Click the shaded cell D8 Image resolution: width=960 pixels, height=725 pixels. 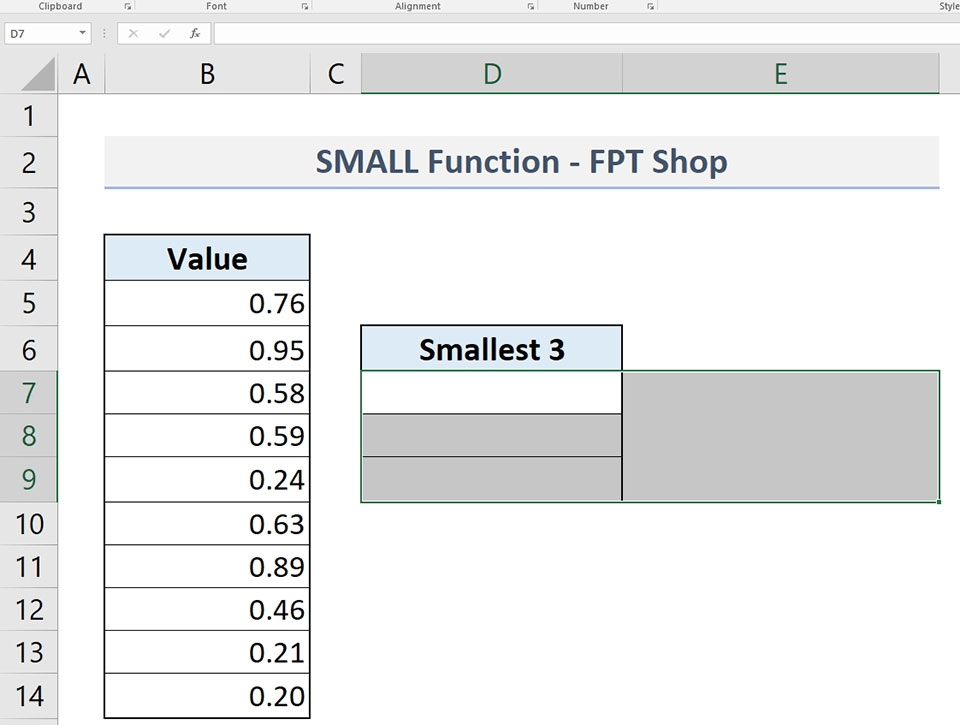click(492, 435)
